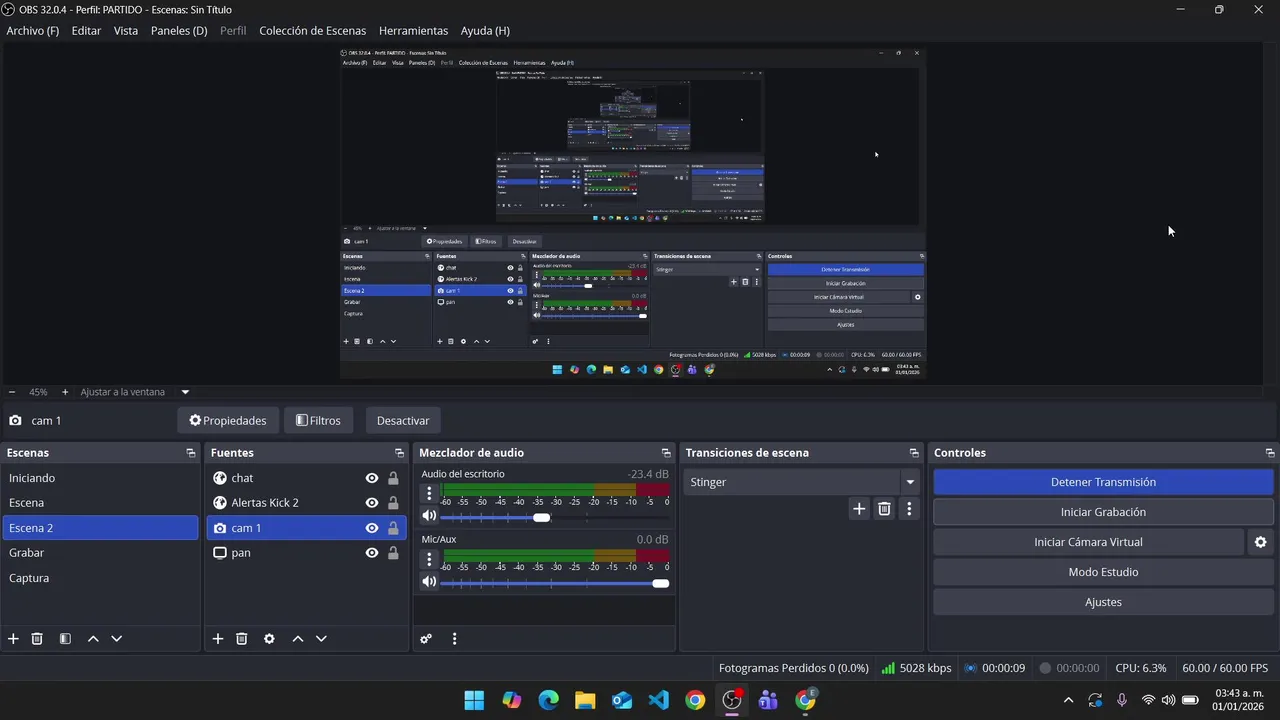Viewport: 1280px width, 720px height.
Task: Pop out the Controles dock panel
Action: pyautogui.click(x=1270, y=453)
